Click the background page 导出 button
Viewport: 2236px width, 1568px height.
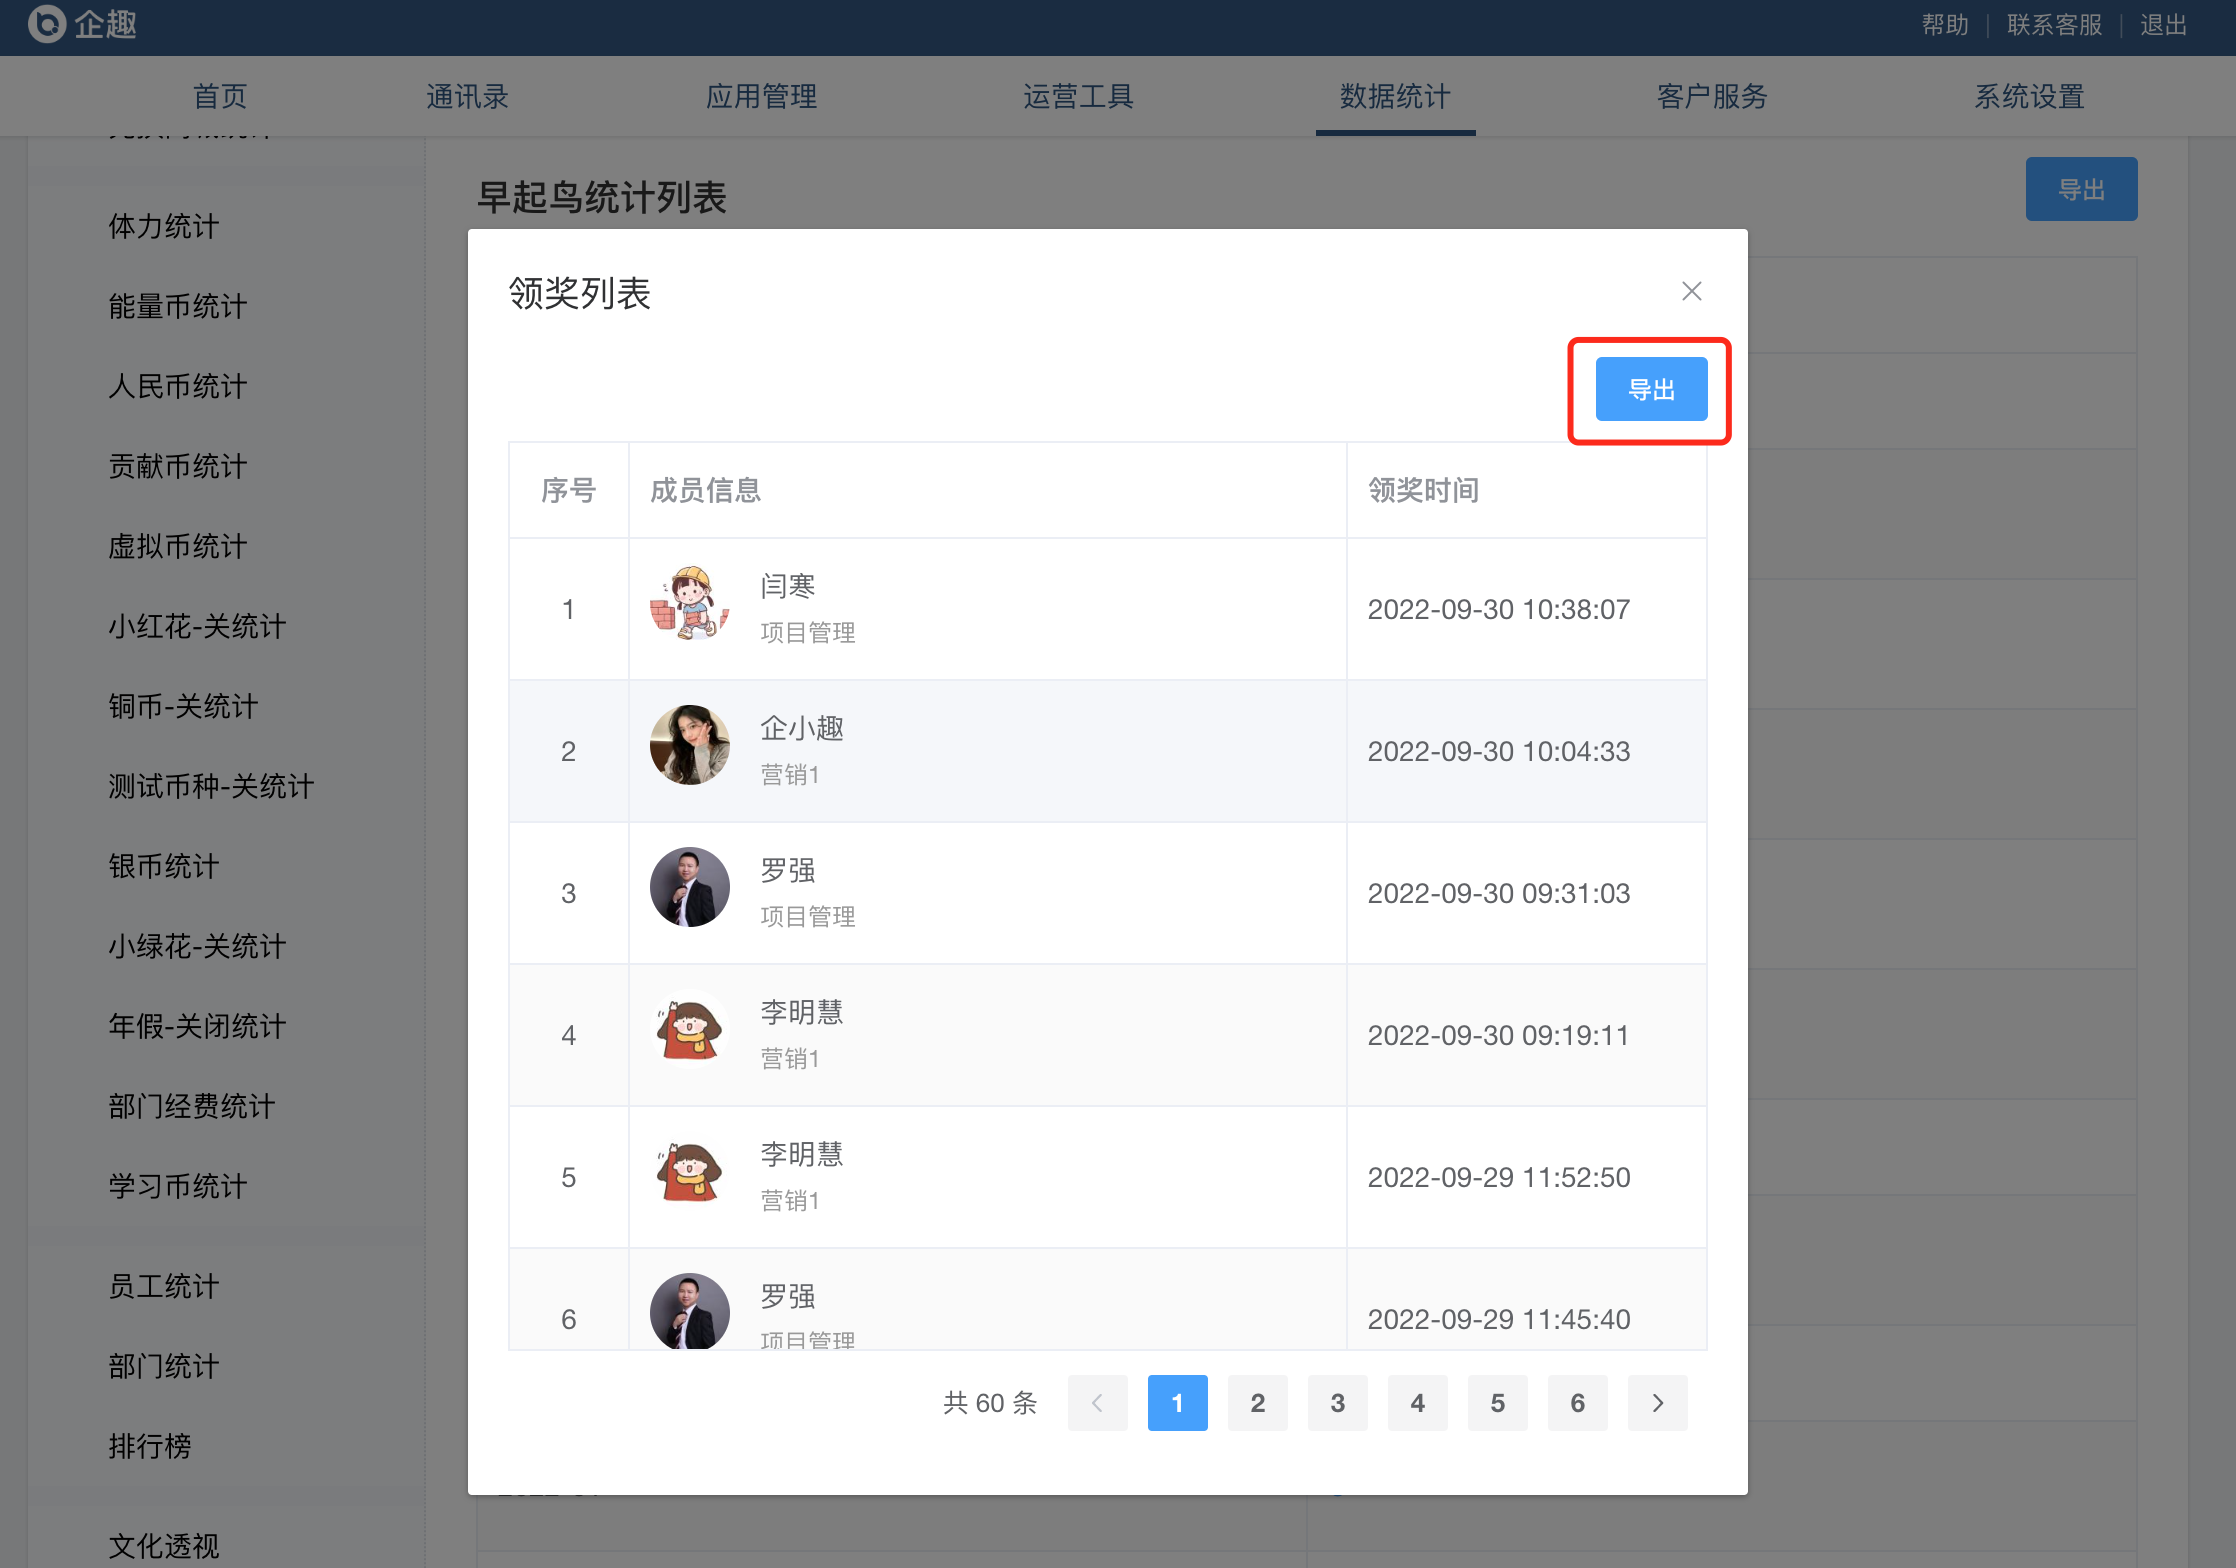2081,189
